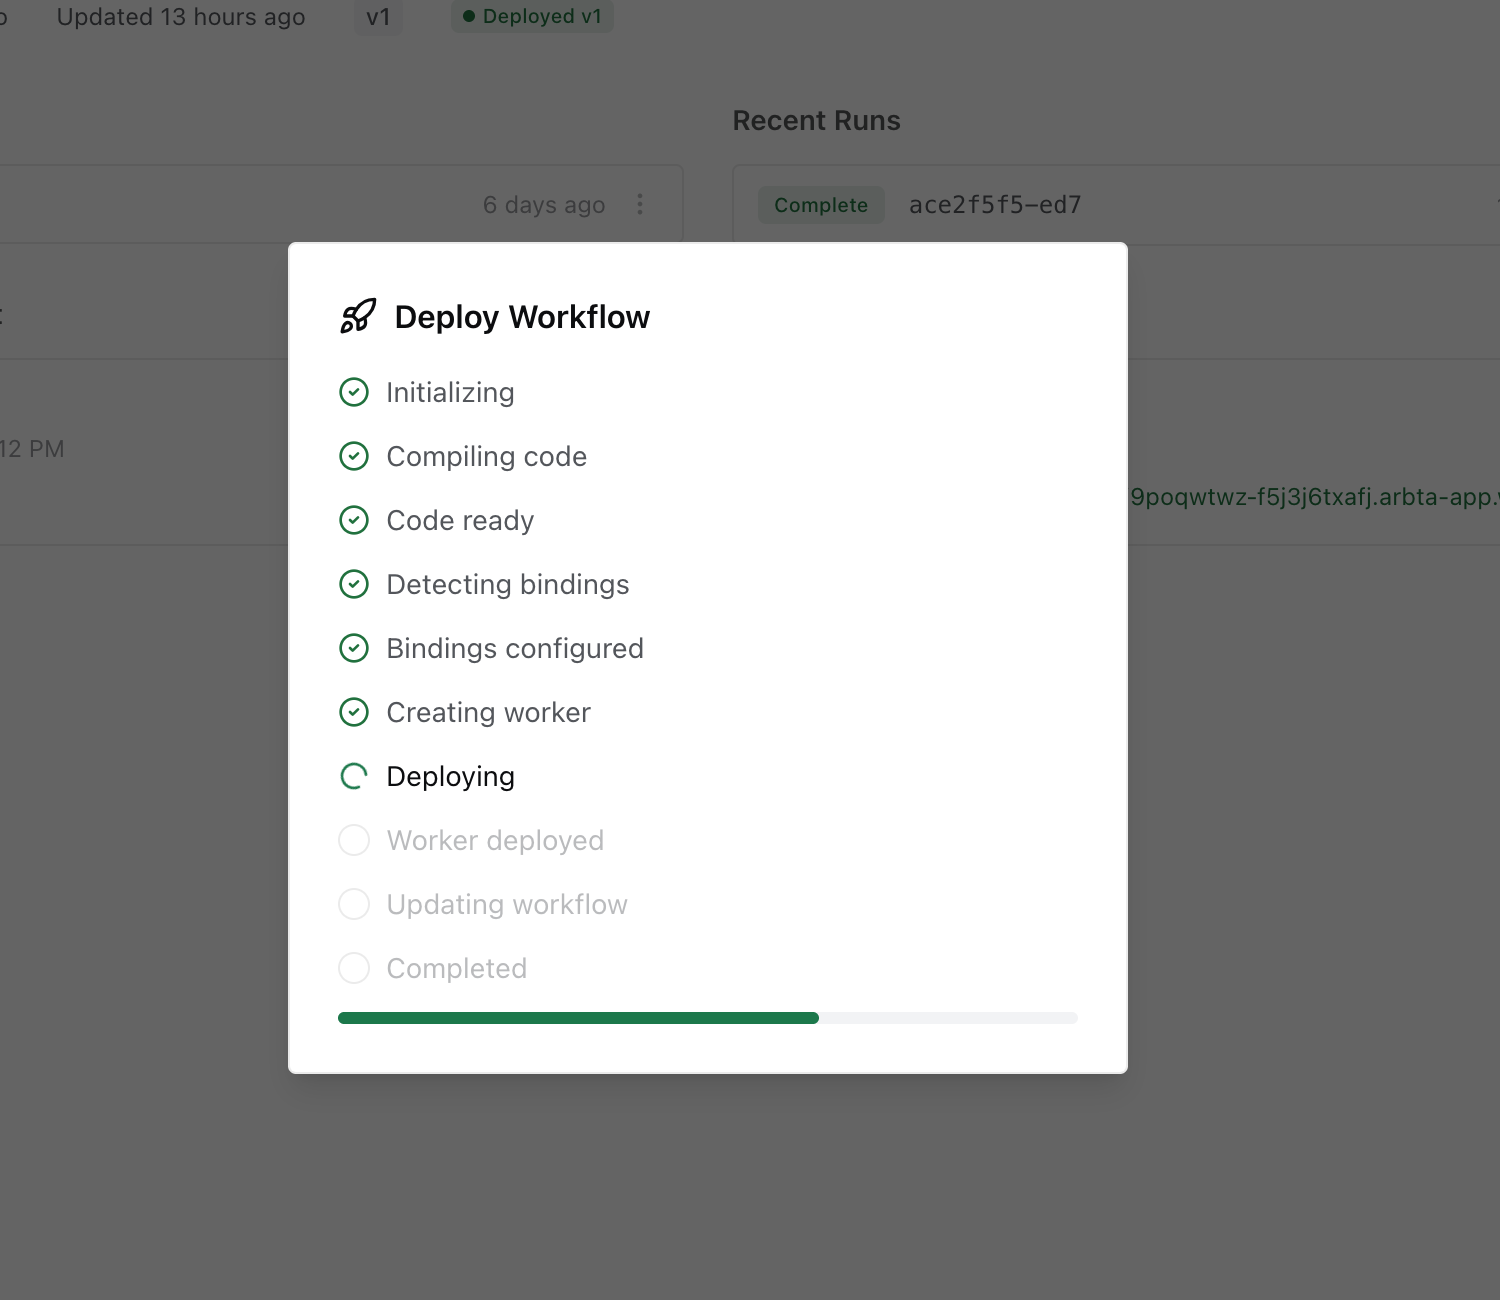Viewport: 1500px width, 1300px height.
Task: Click the 6 days ago timestamp
Action: point(544,205)
